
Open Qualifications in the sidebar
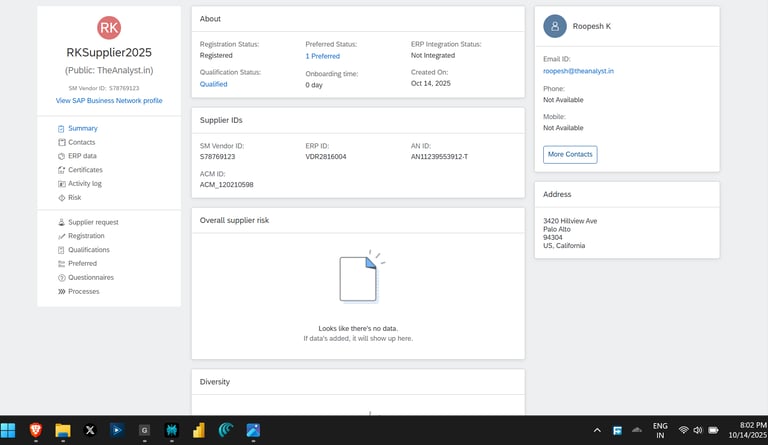89,250
